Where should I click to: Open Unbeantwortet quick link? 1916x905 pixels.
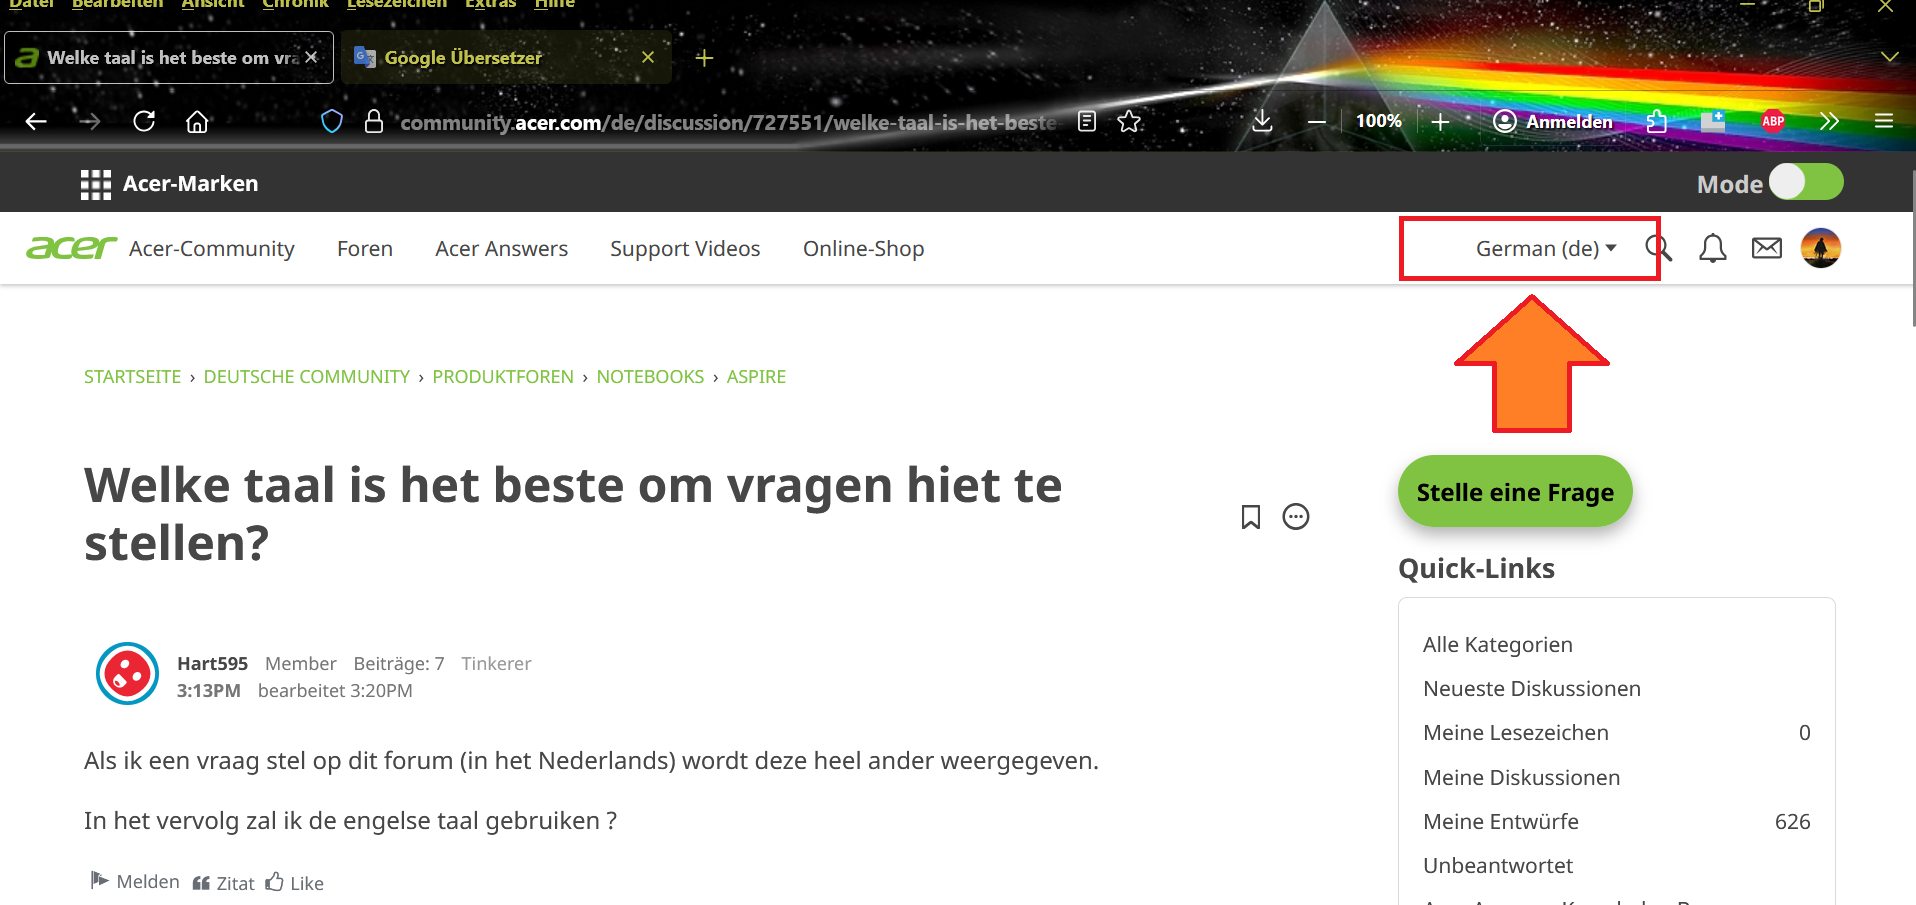(x=1498, y=866)
